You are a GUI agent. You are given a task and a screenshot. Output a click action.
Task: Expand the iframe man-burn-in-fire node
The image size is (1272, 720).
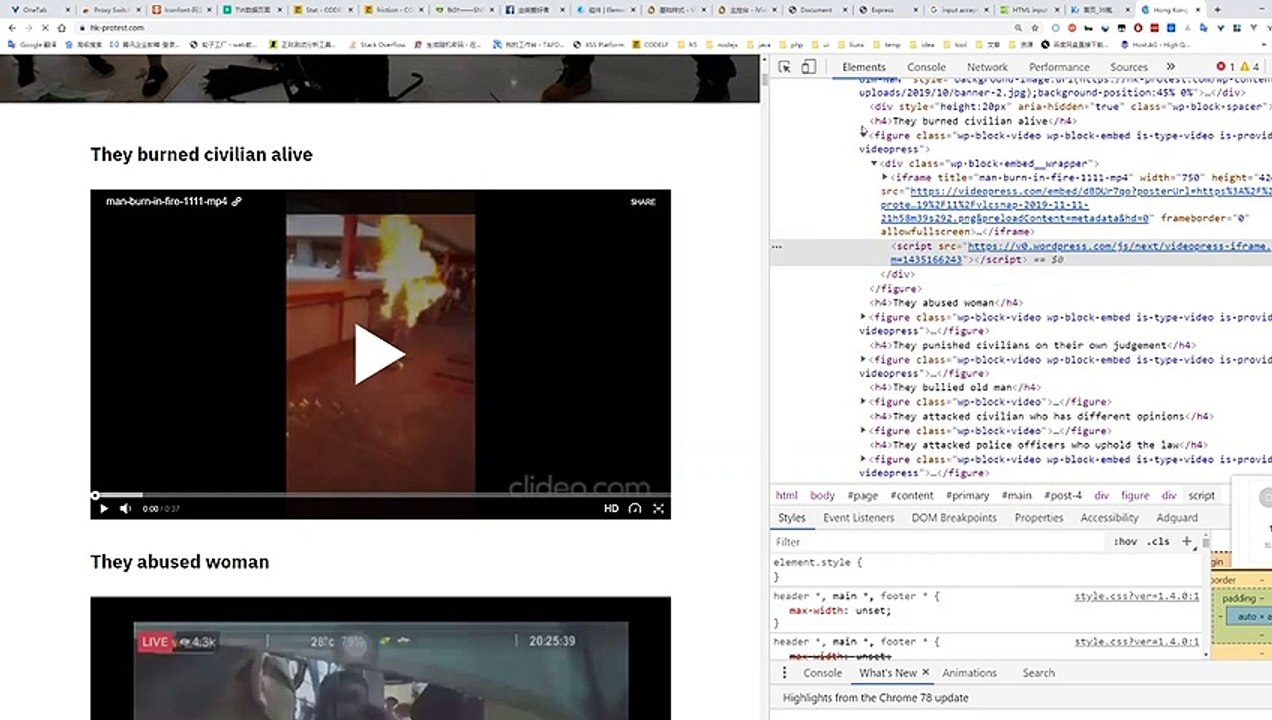pyautogui.click(x=885, y=177)
